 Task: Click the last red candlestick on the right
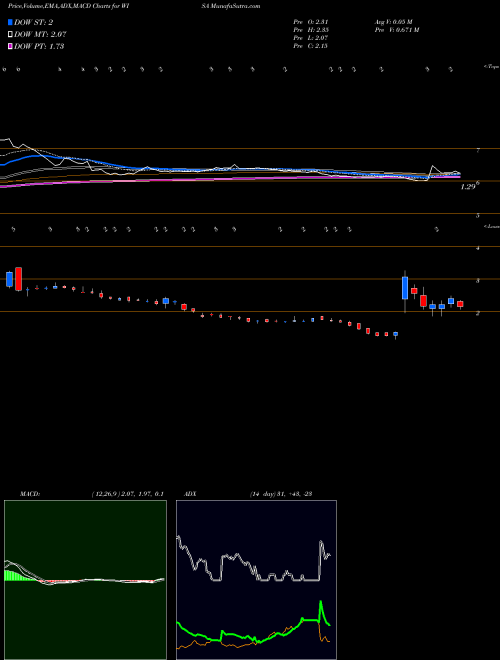(460, 304)
